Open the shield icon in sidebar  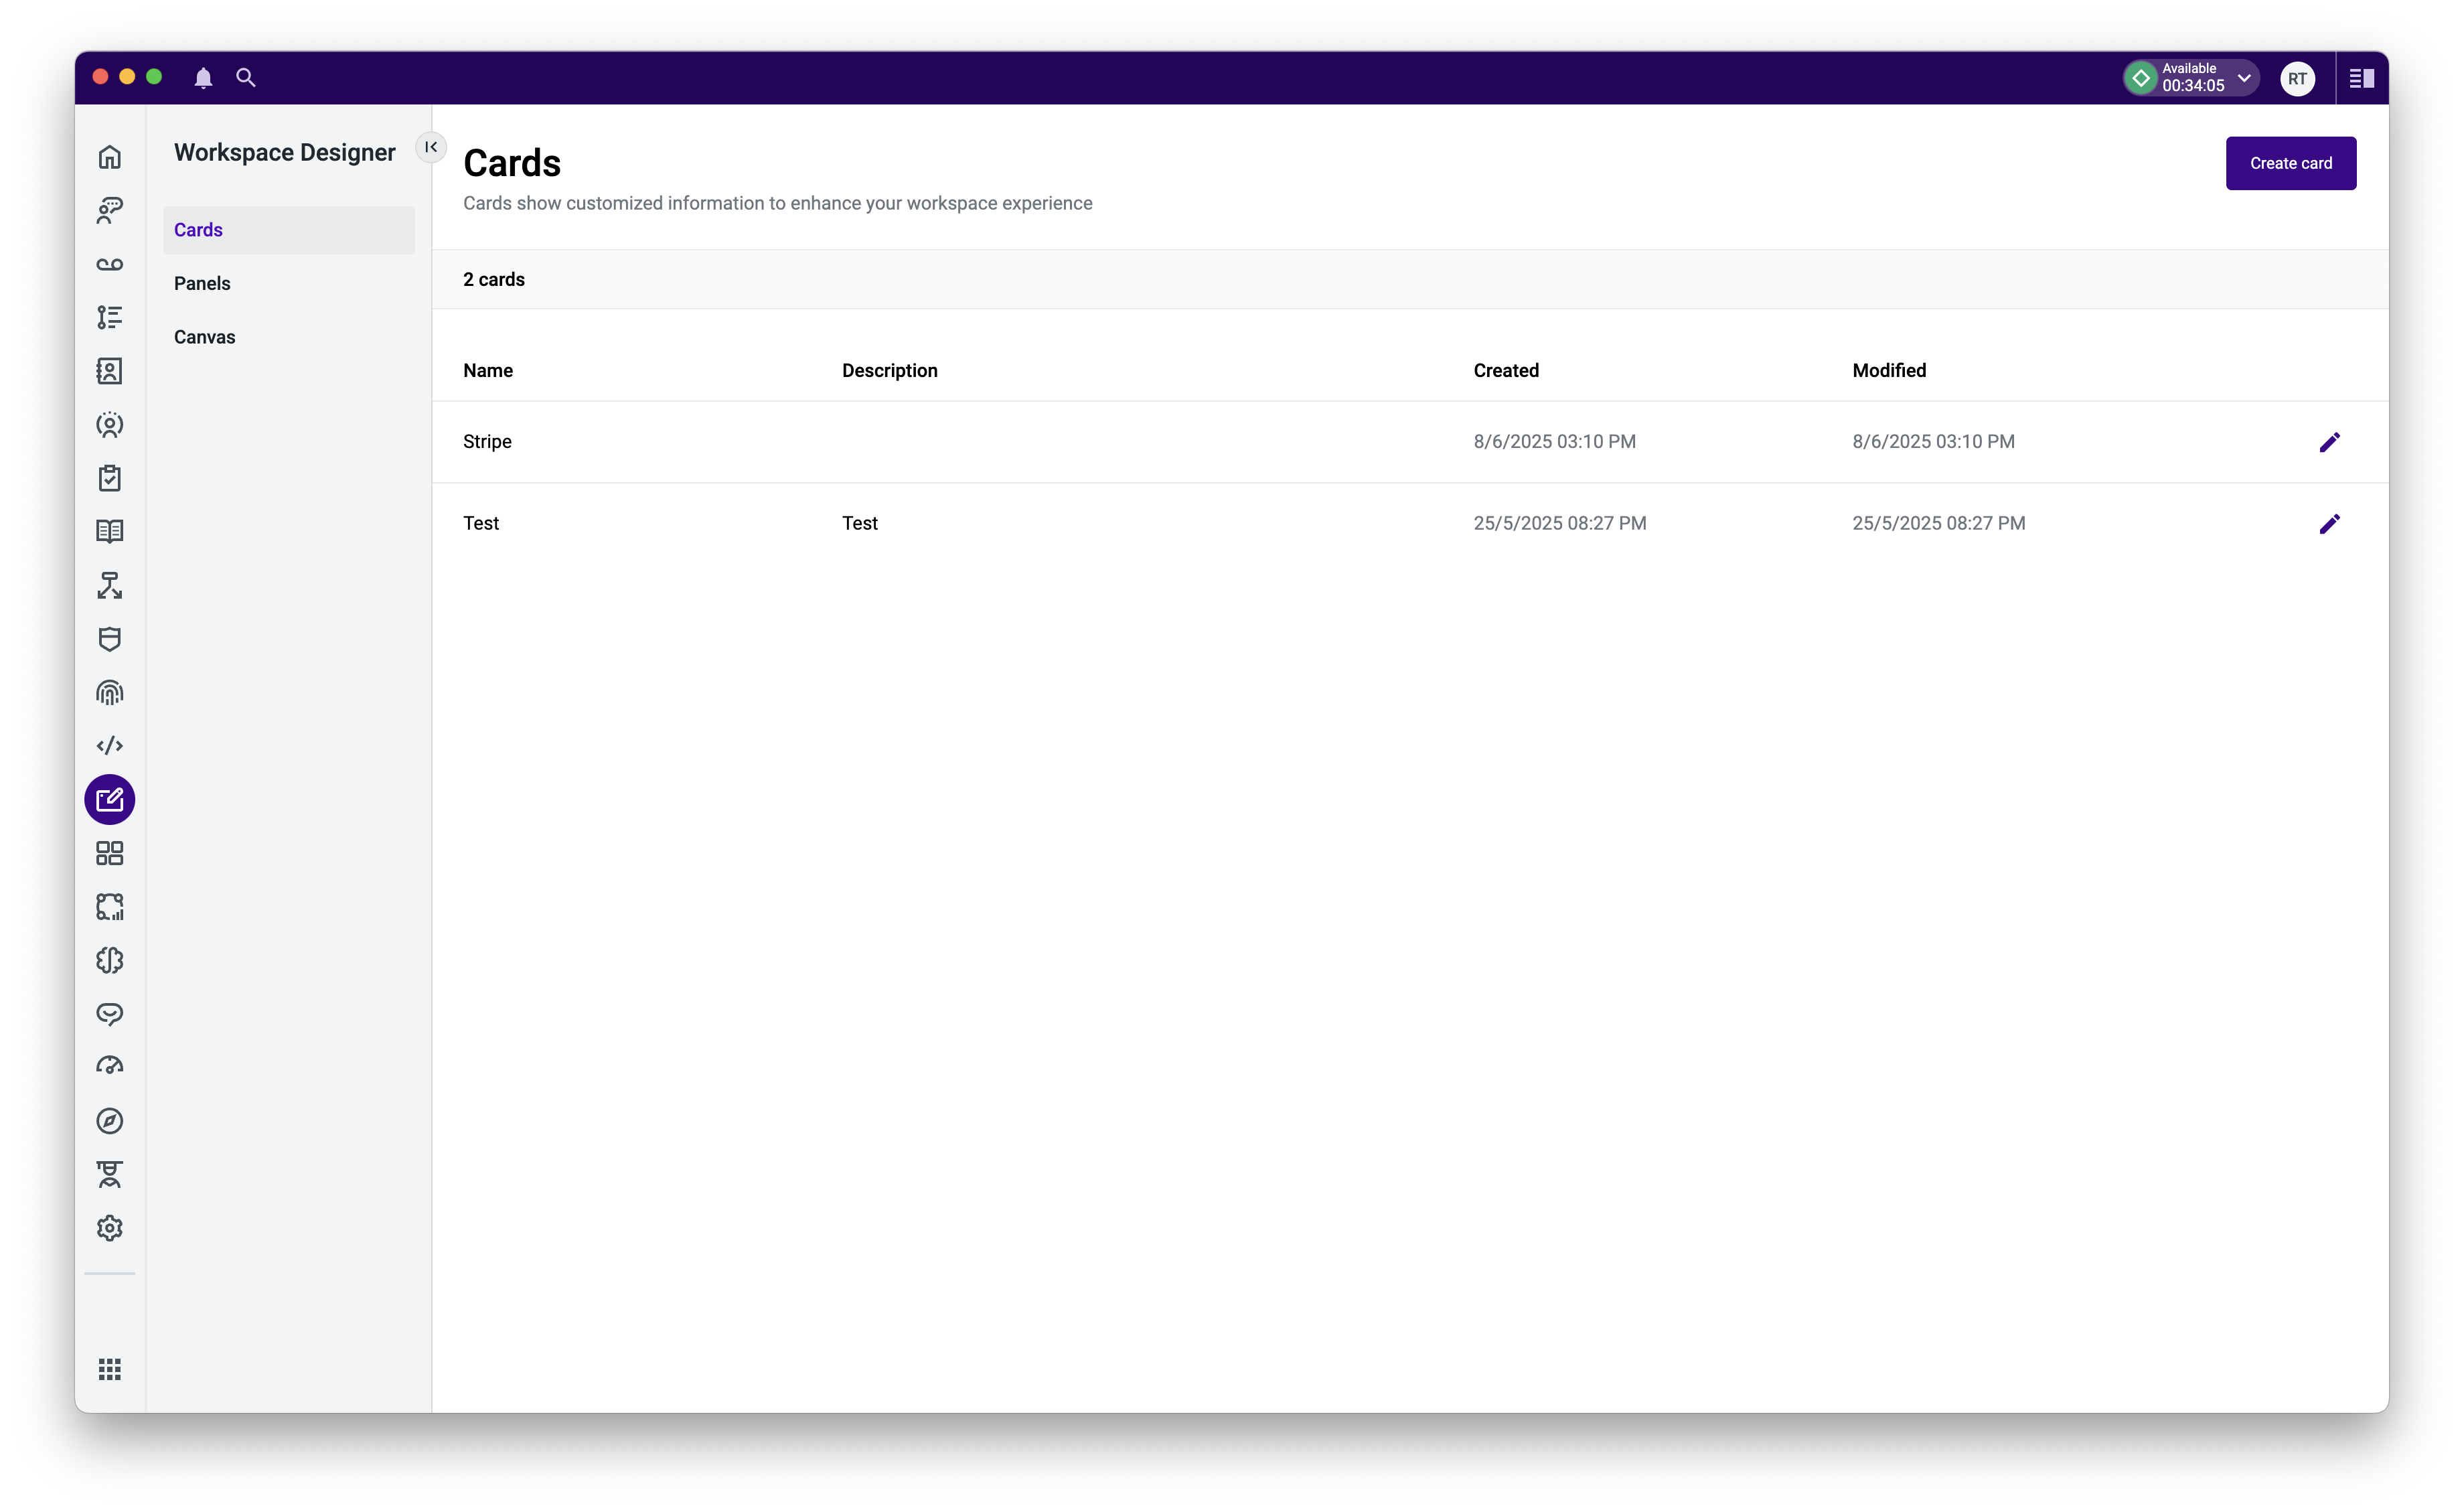point(110,639)
